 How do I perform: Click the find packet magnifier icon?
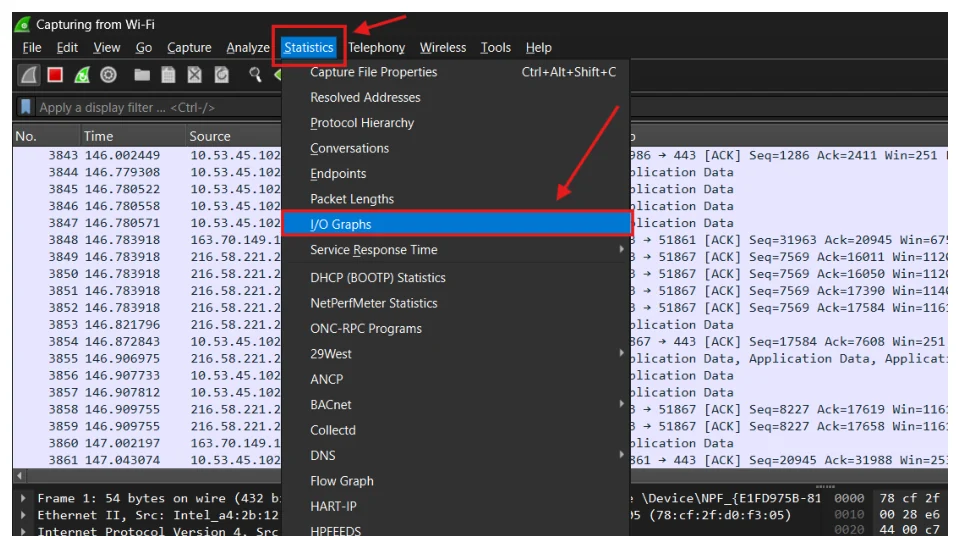coord(255,75)
